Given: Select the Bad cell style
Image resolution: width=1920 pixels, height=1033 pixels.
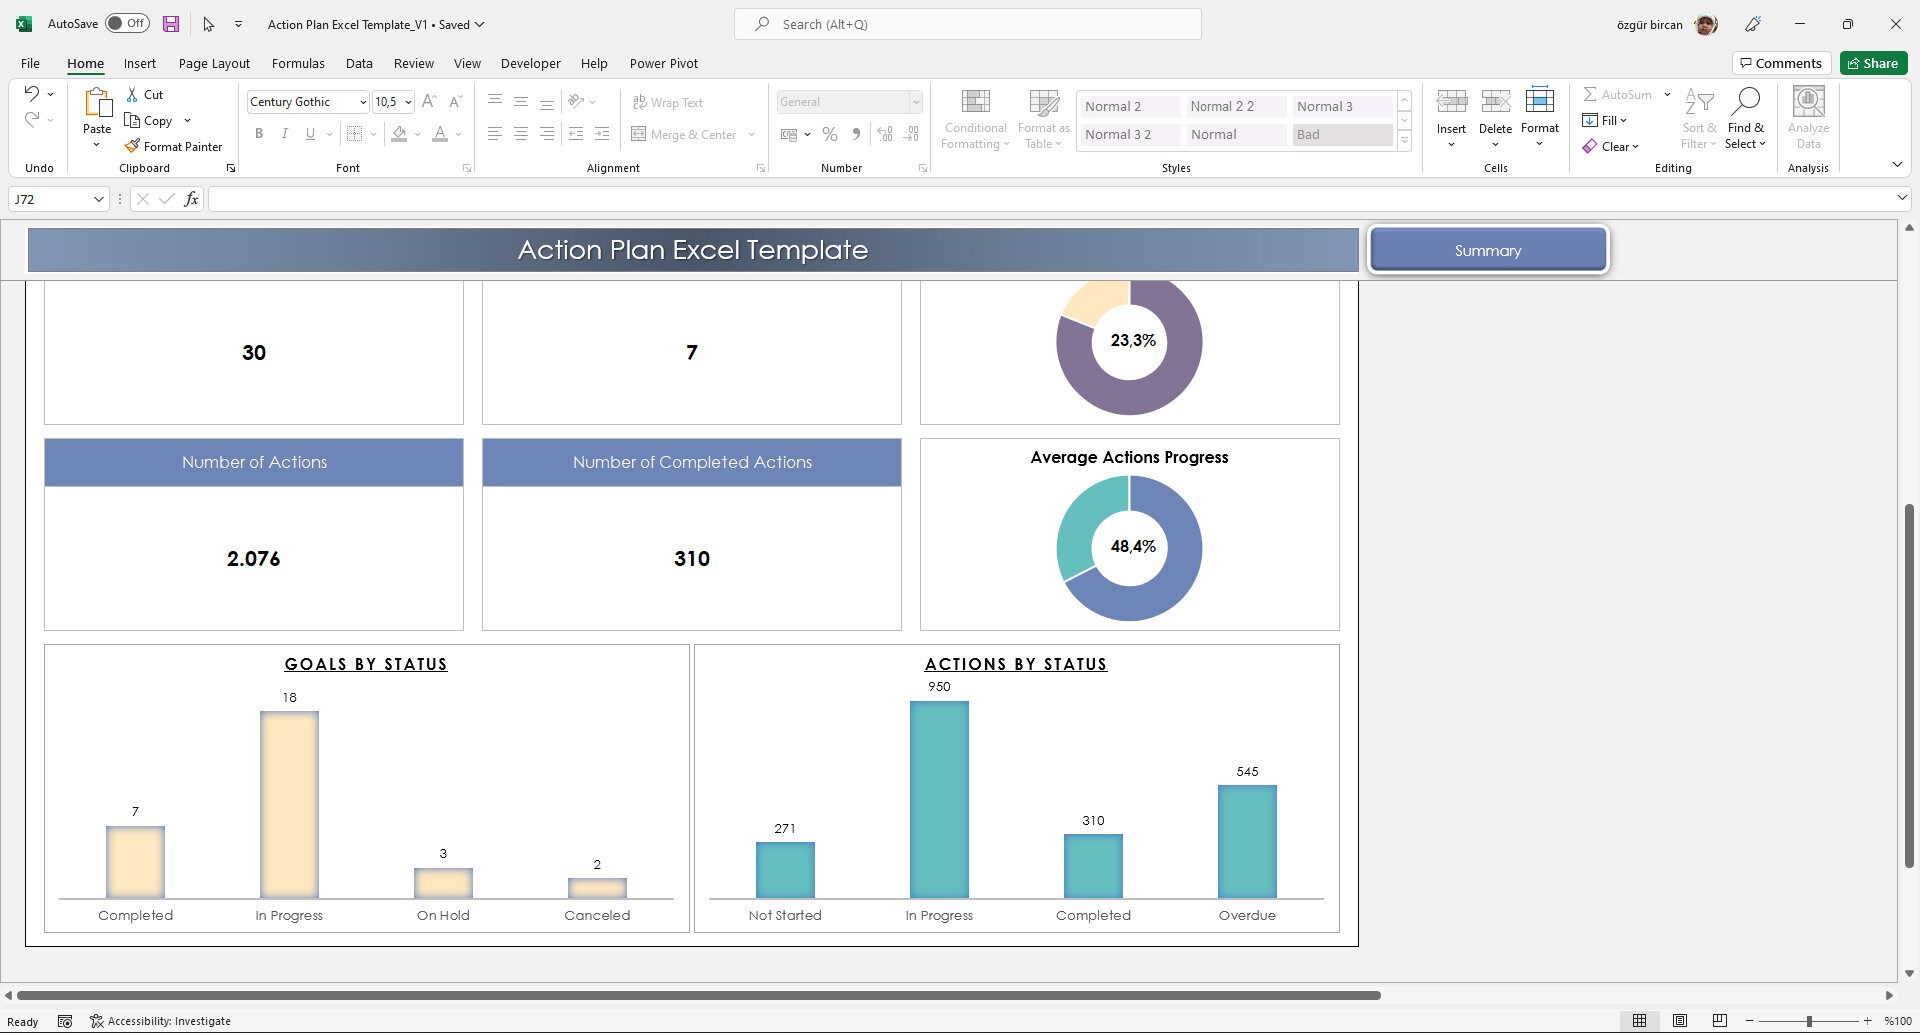Looking at the screenshot, I should [x=1342, y=134].
